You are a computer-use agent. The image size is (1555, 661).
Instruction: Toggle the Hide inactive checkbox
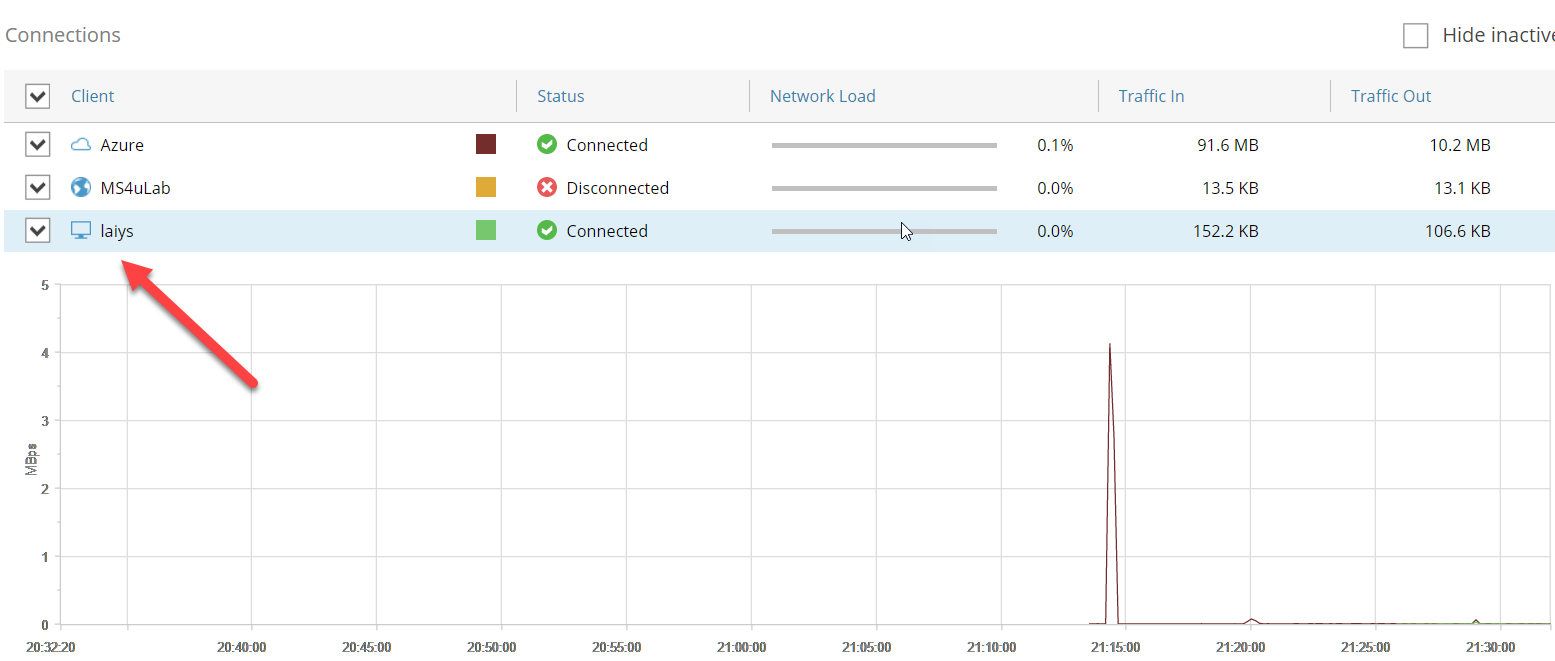point(1415,36)
